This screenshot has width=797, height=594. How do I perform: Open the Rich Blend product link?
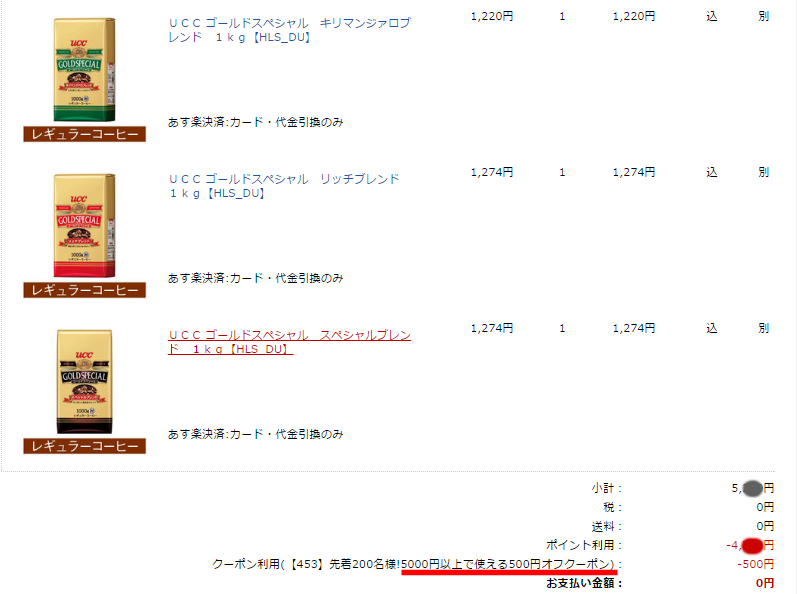[284, 186]
